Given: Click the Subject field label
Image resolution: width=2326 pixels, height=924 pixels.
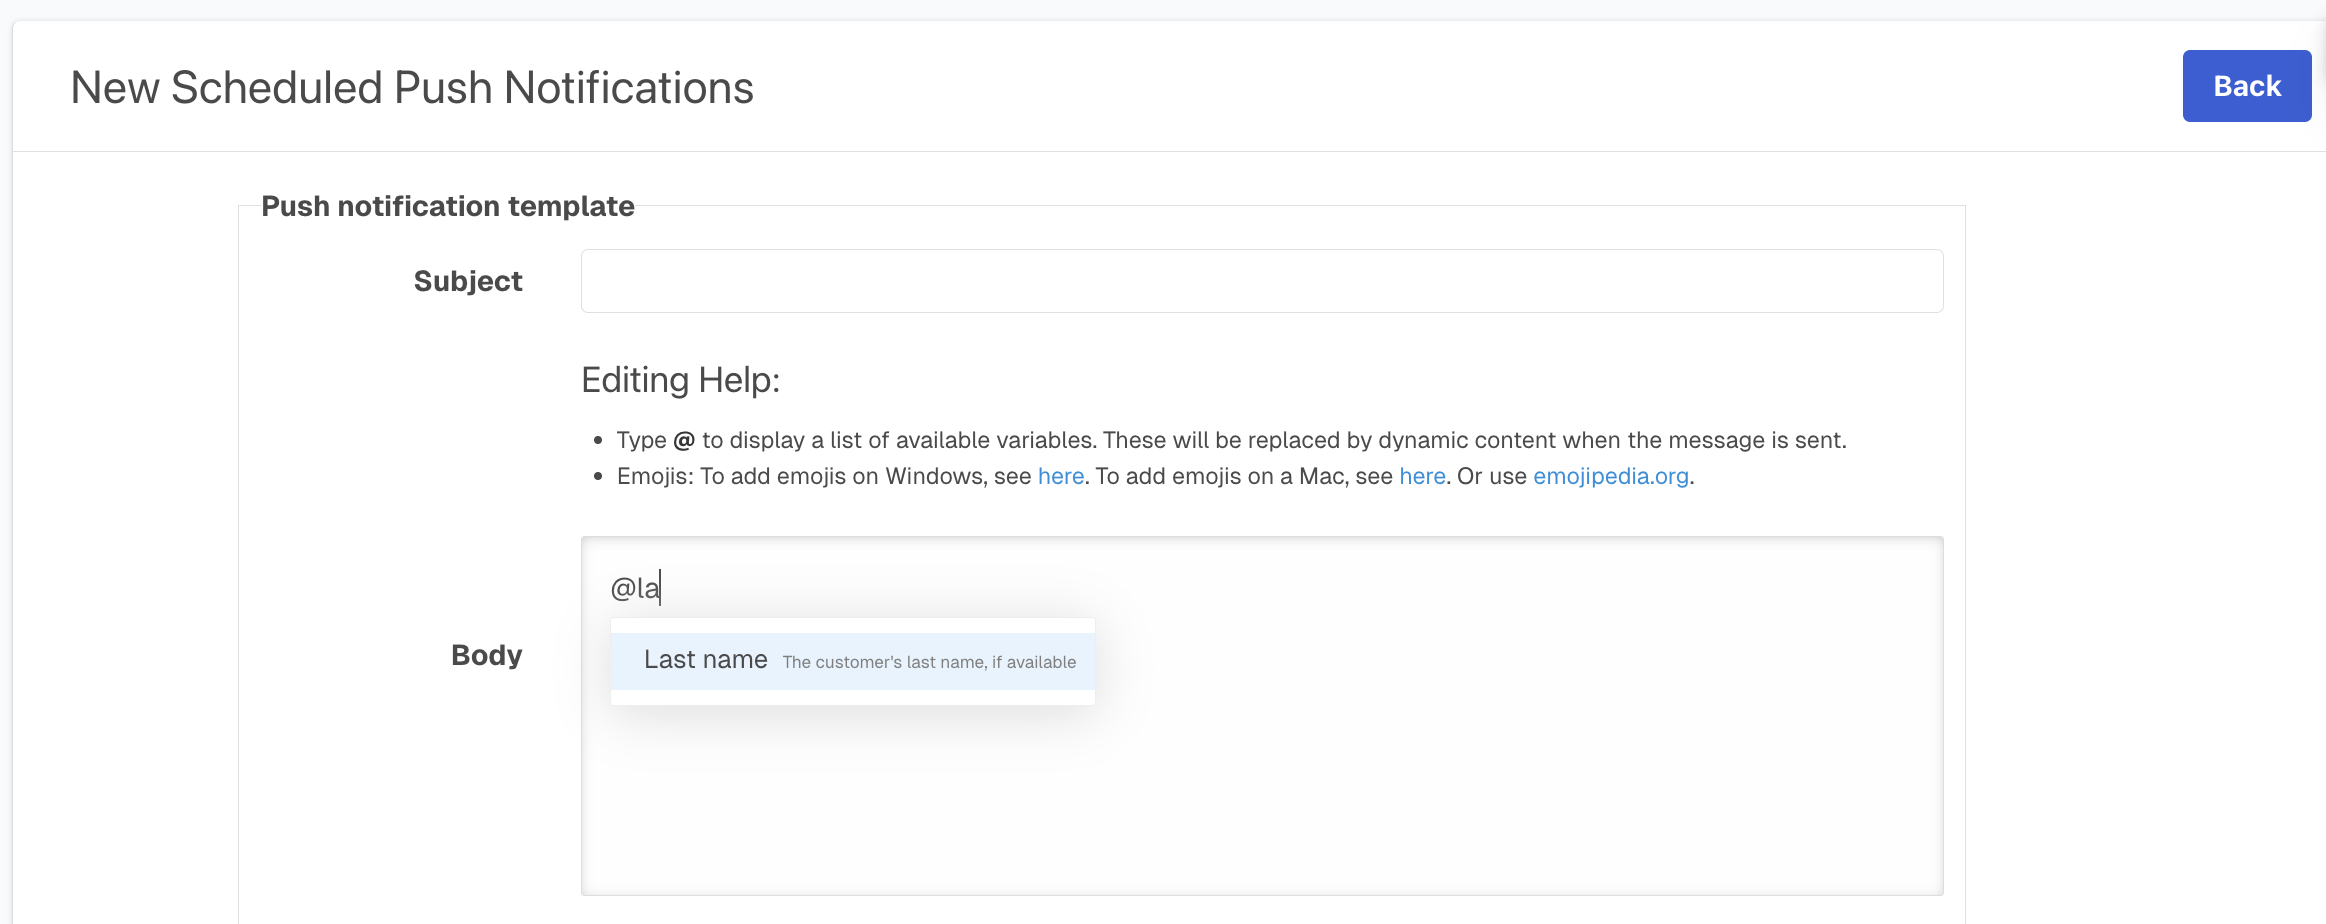Looking at the screenshot, I should pyautogui.click(x=468, y=281).
